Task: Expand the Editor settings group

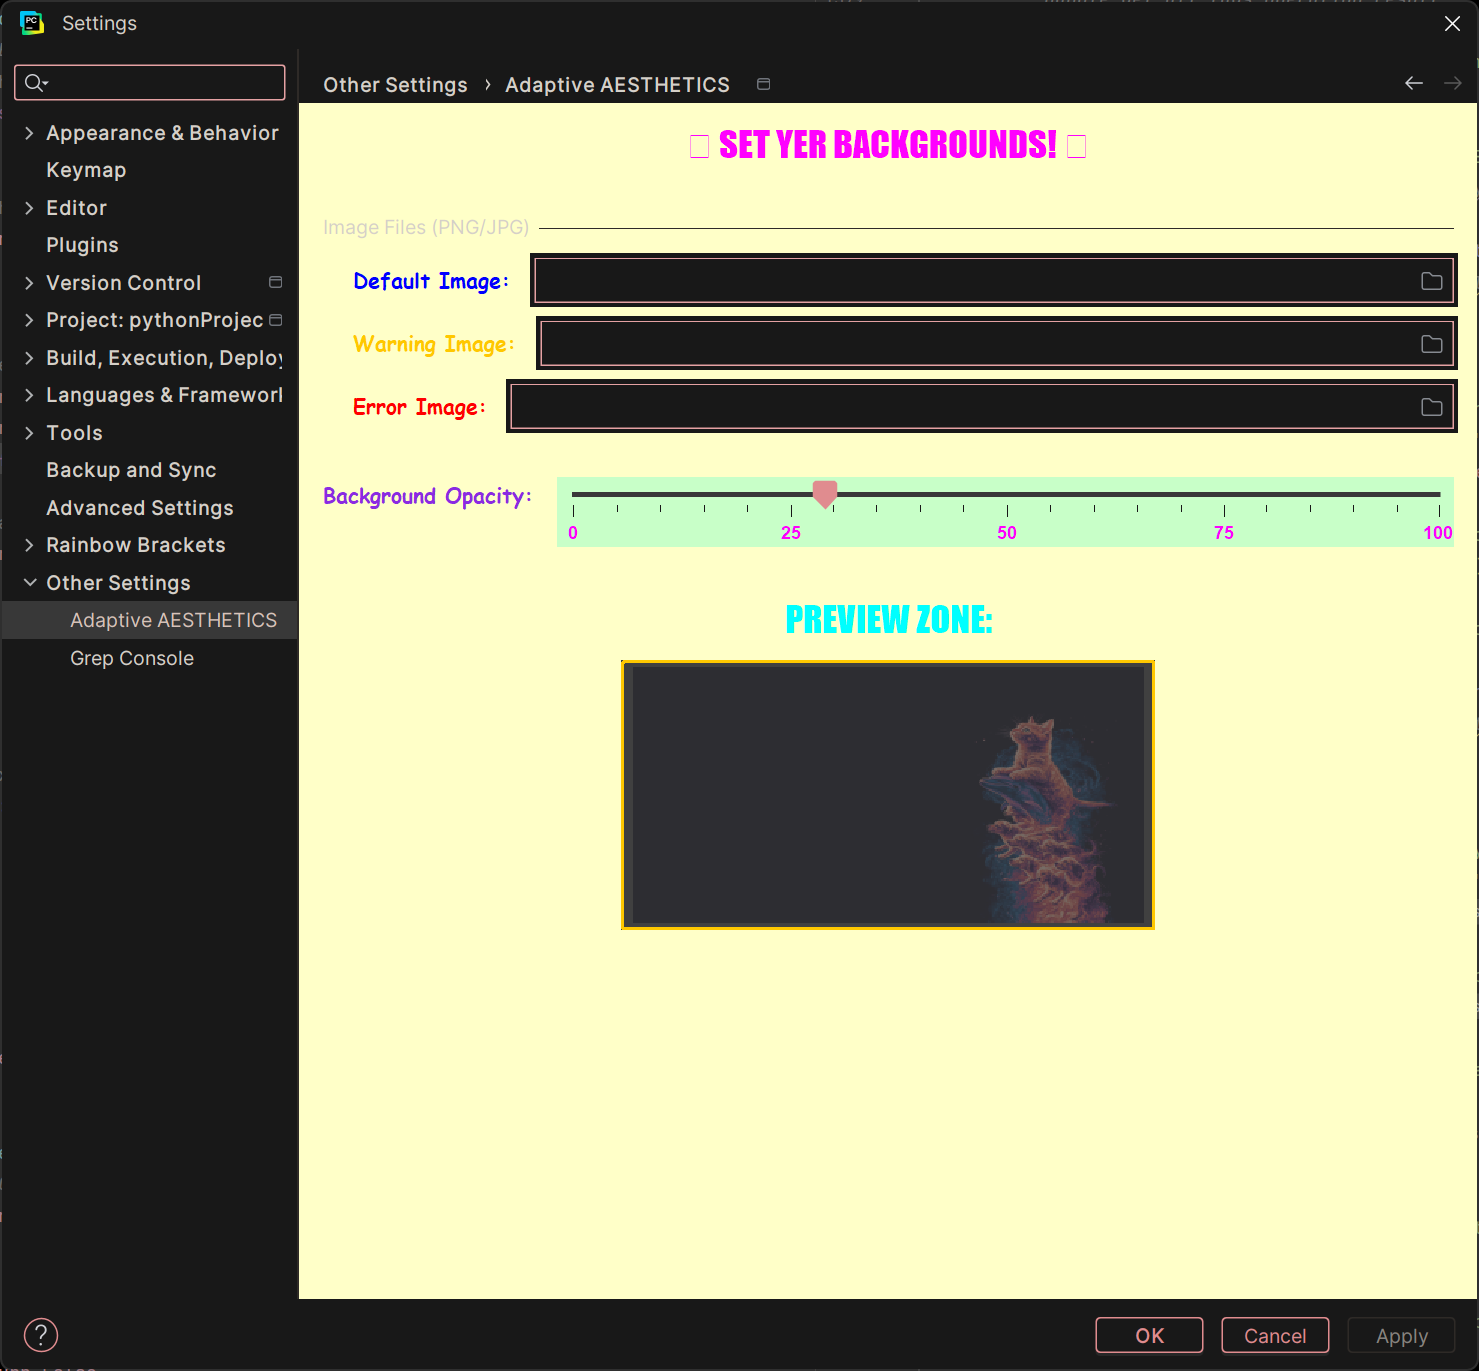Action: (29, 208)
